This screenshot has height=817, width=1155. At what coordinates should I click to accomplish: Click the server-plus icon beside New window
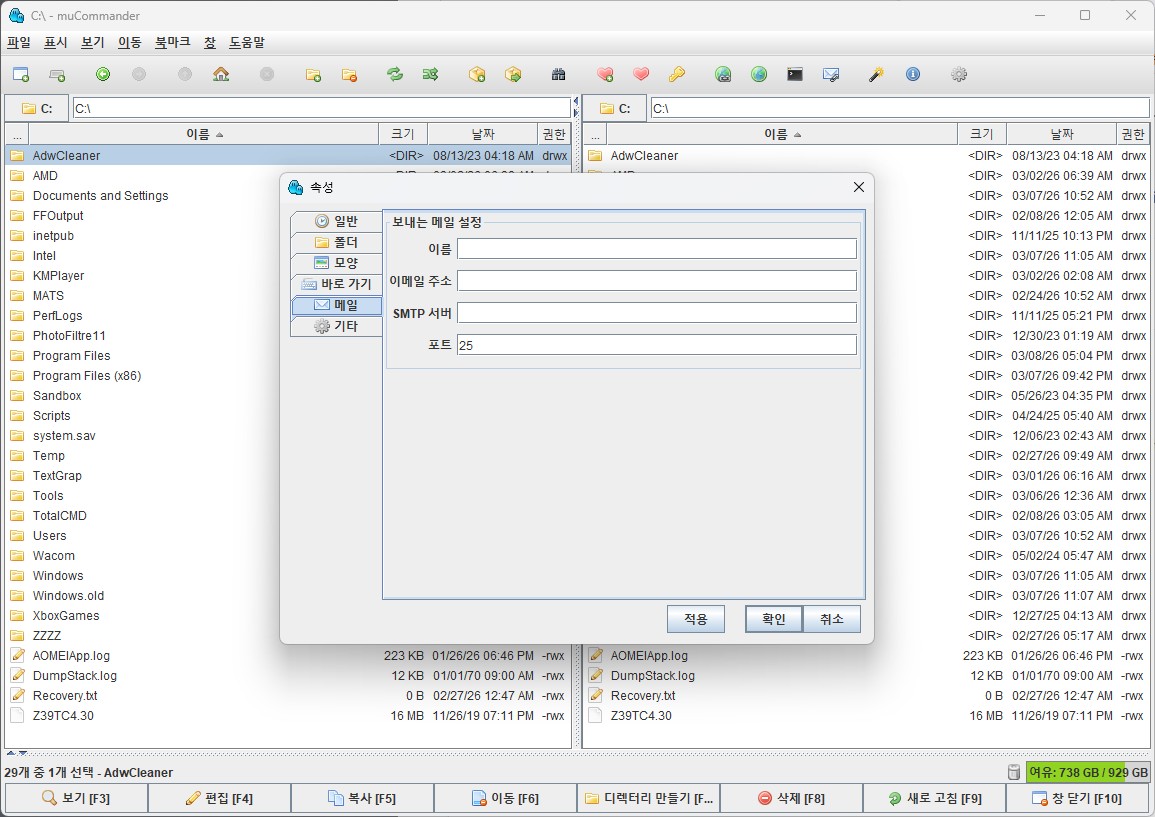tap(57, 74)
